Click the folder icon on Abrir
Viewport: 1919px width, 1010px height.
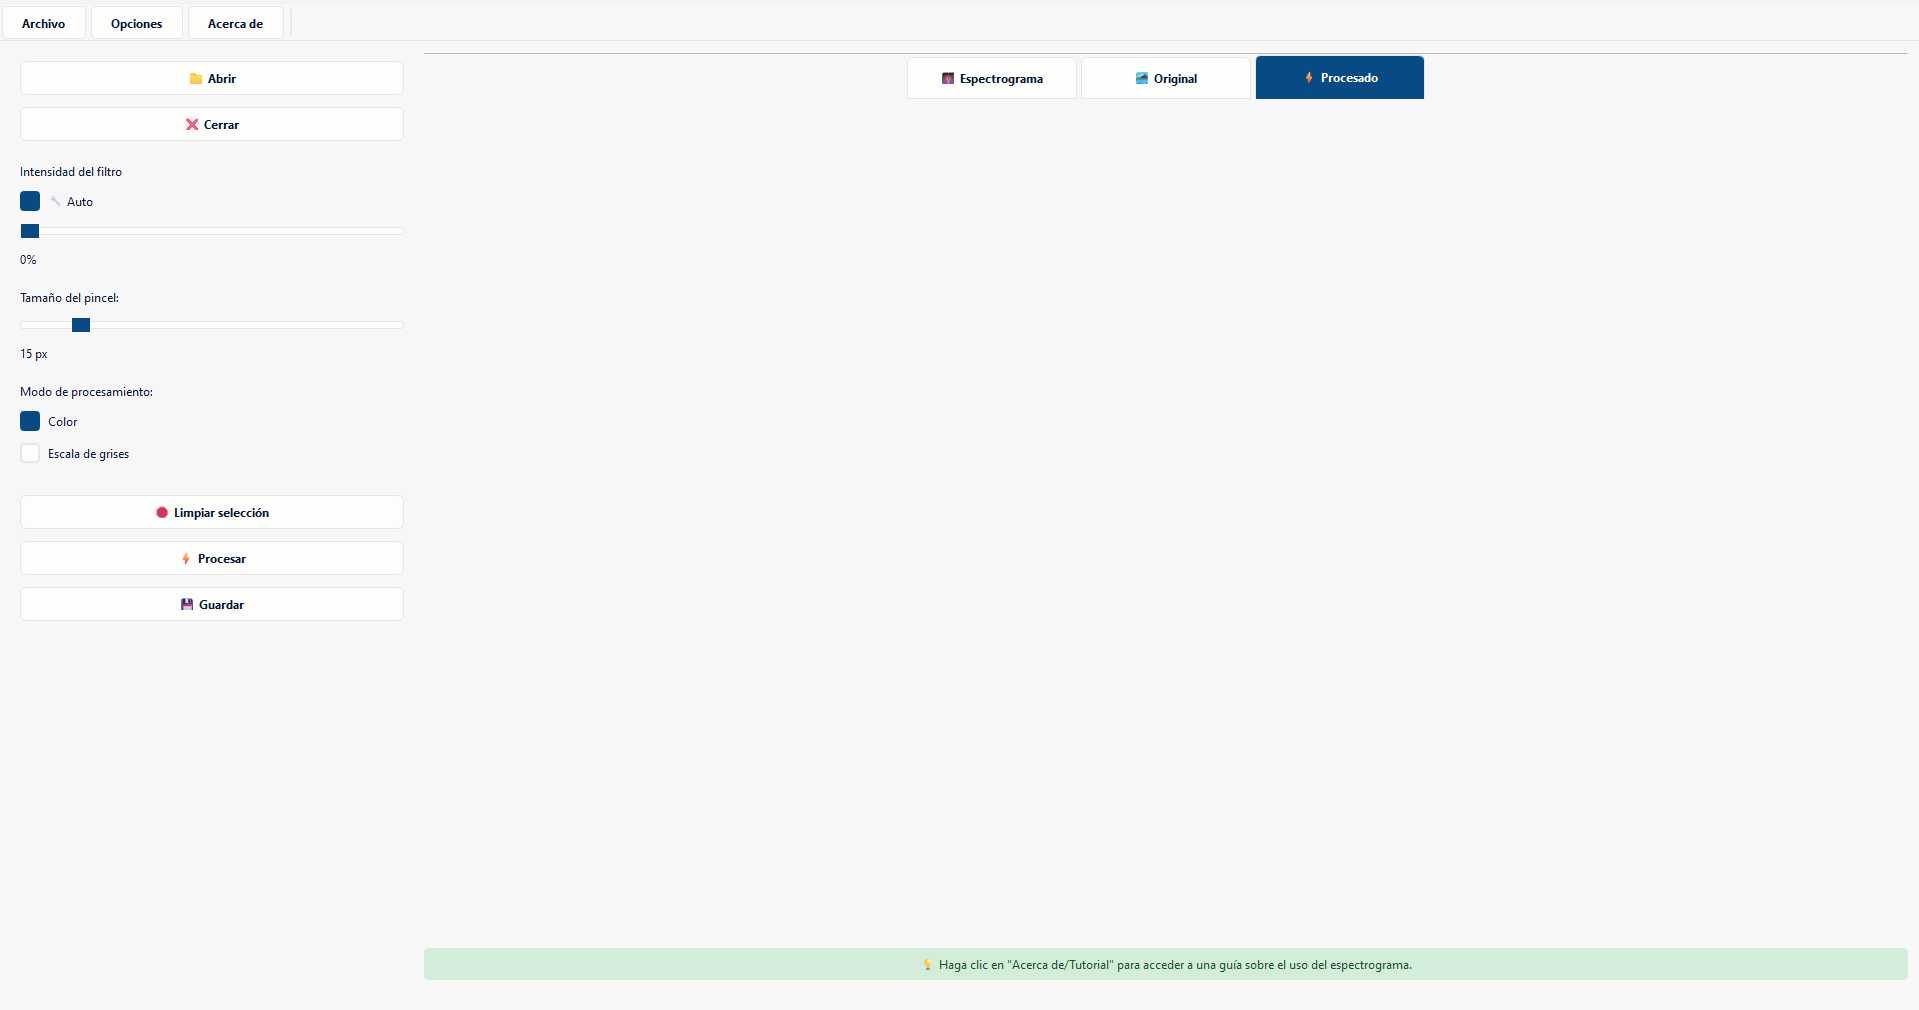point(196,79)
